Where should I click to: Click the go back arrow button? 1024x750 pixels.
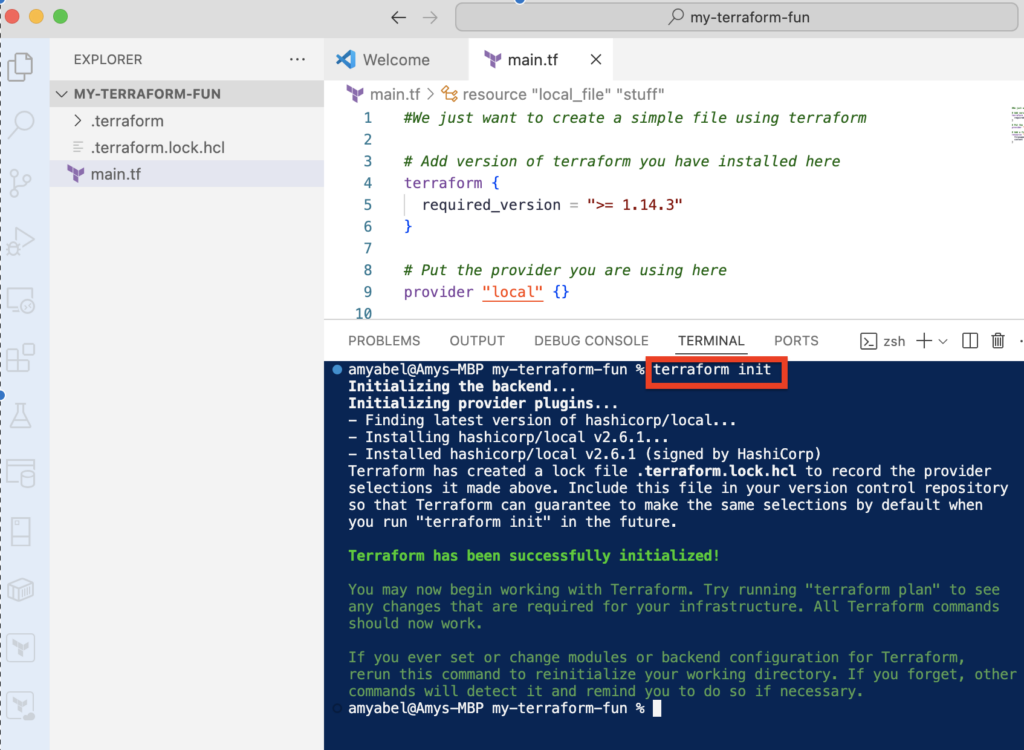pyautogui.click(x=399, y=17)
